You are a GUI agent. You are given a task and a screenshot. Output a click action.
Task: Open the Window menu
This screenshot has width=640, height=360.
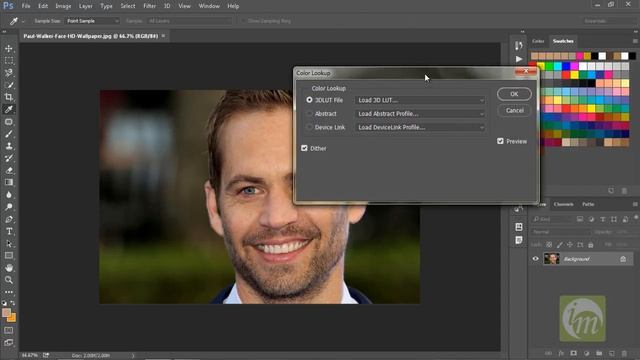[209, 6]
